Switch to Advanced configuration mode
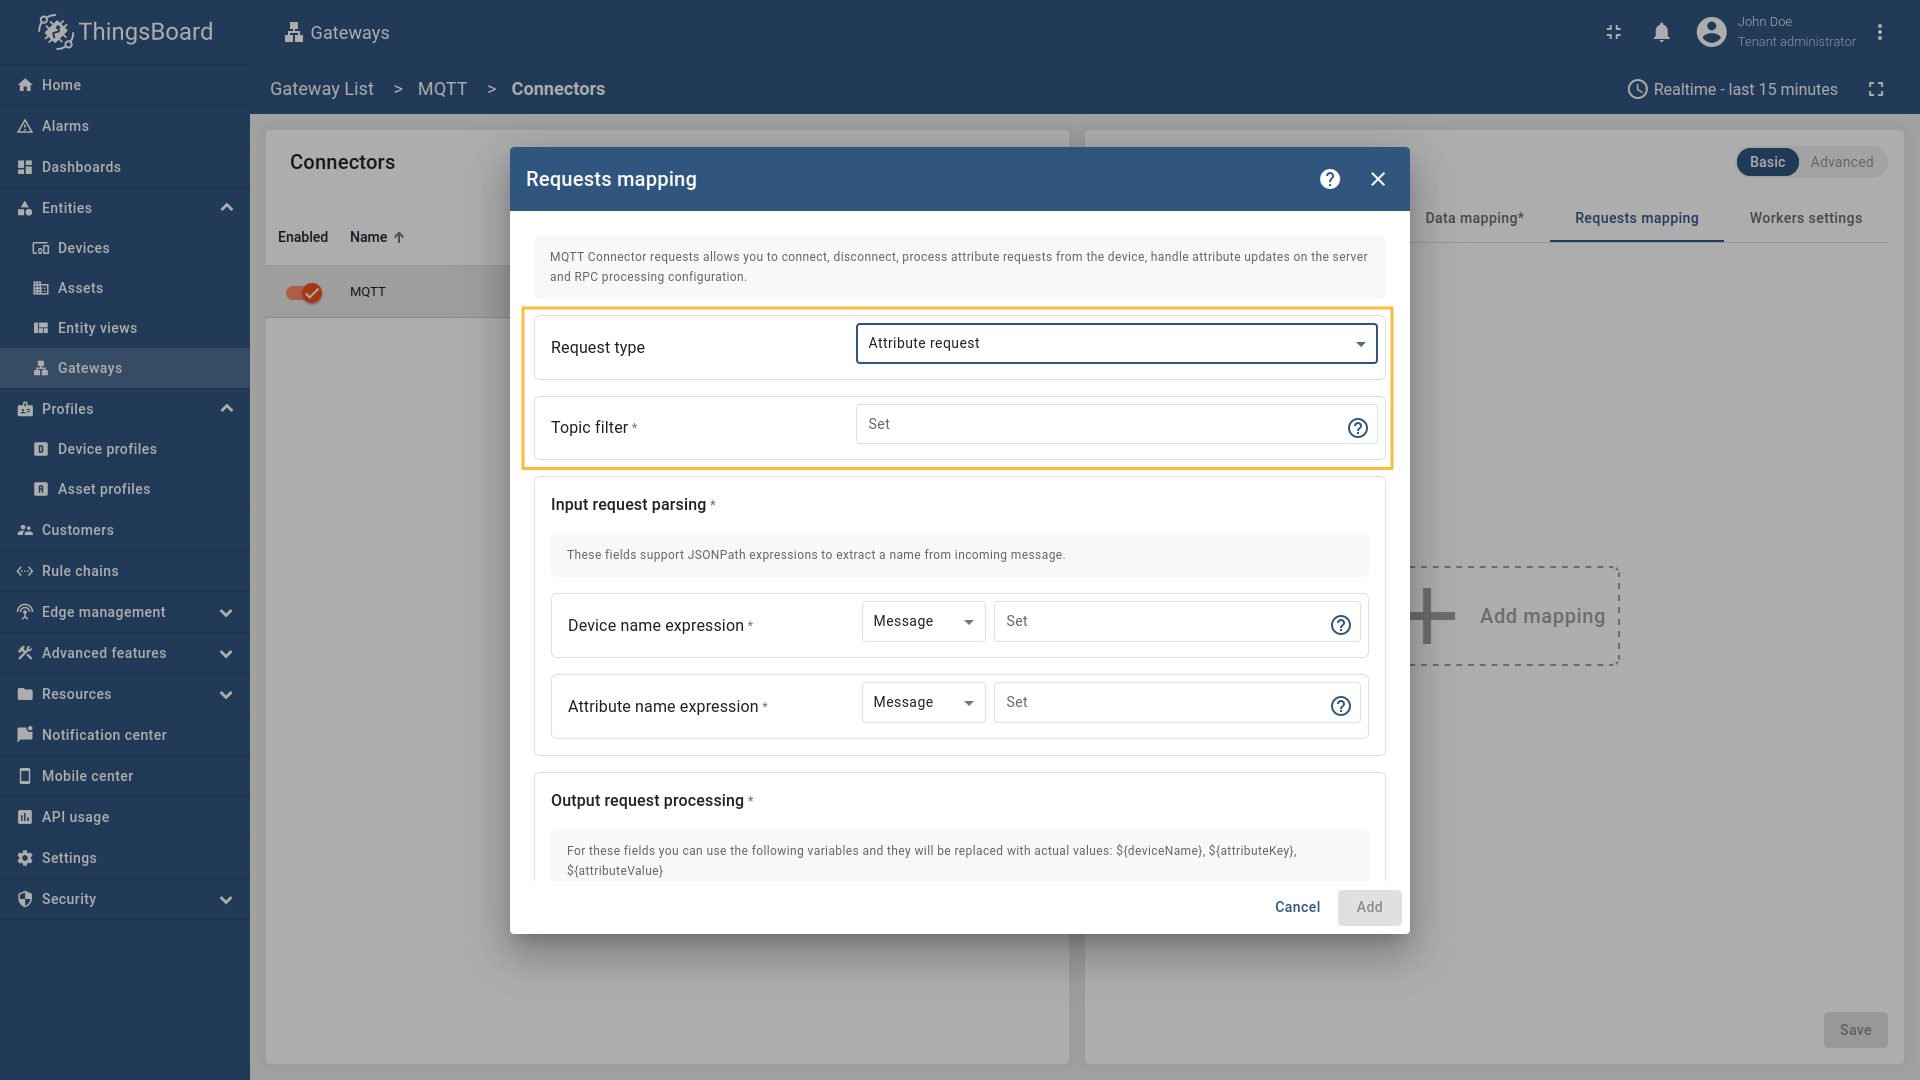Image resolution: width=1920 pixels, height=1080 pixels. (1842, 162)
